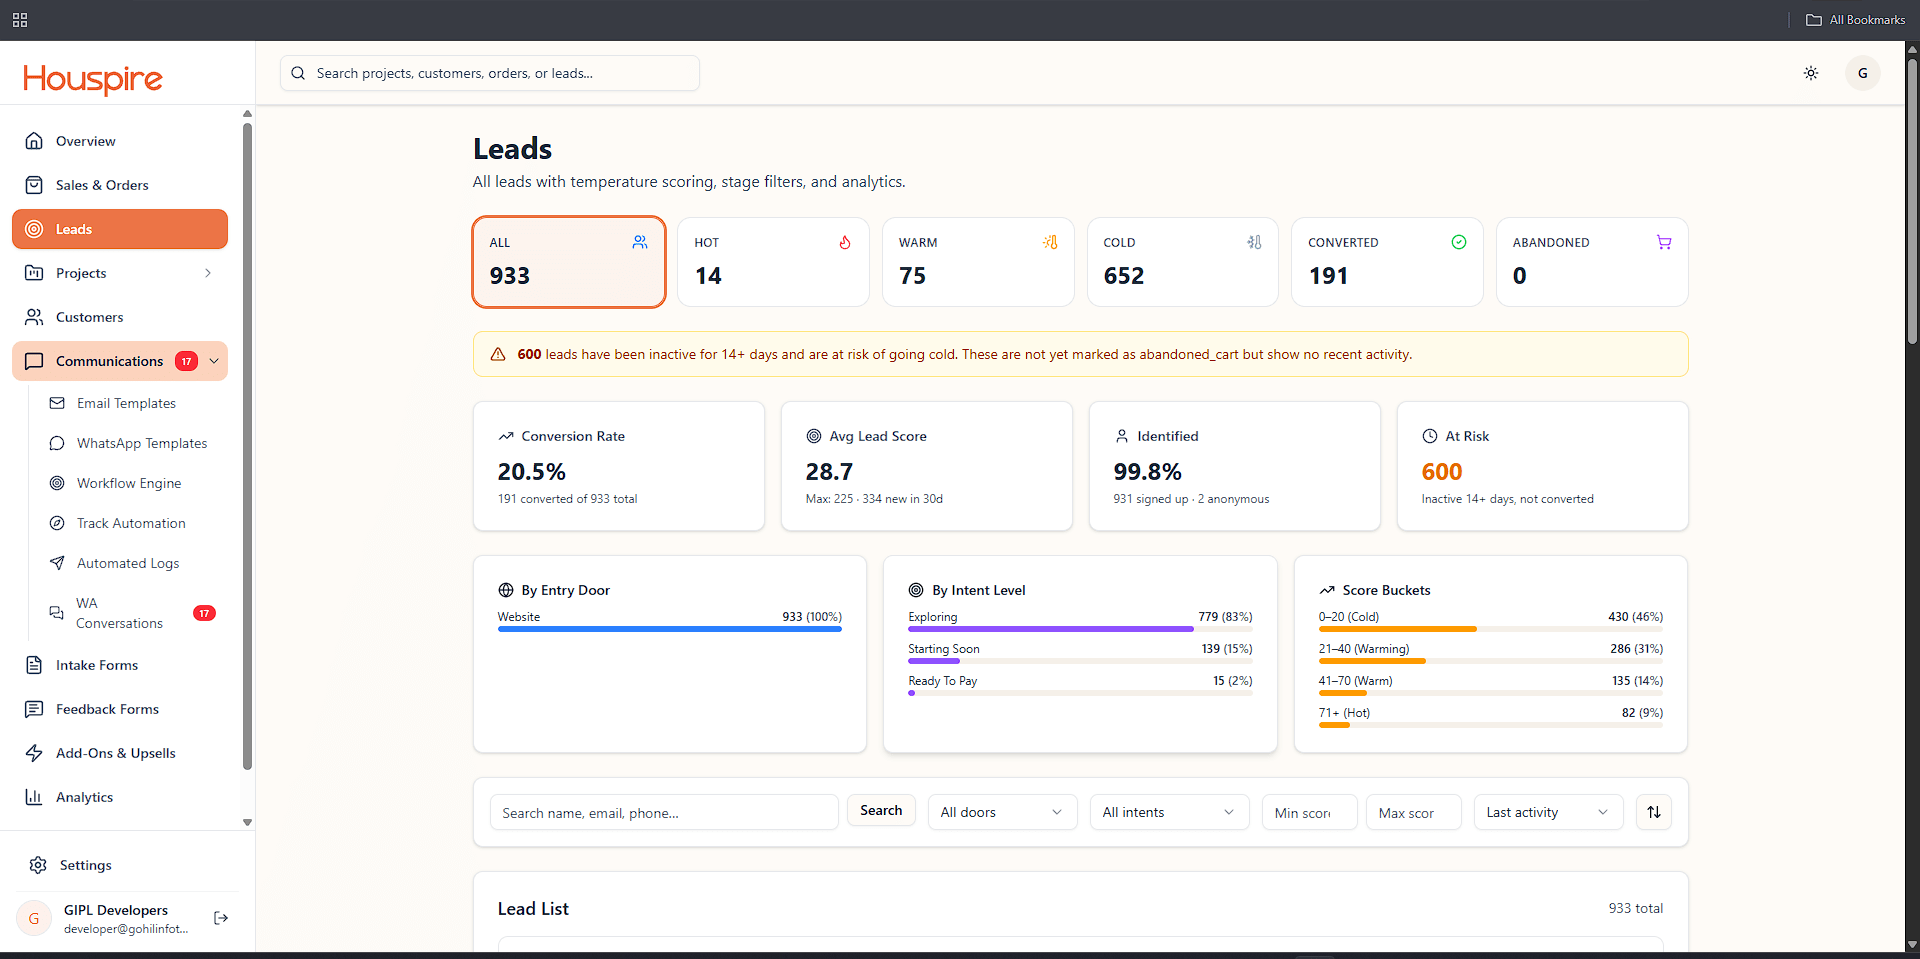The image size is (1920, 959).
Task: Click the logout icon next to GIPL Developers
Action: pyautogui.click(x=221, y=918)
